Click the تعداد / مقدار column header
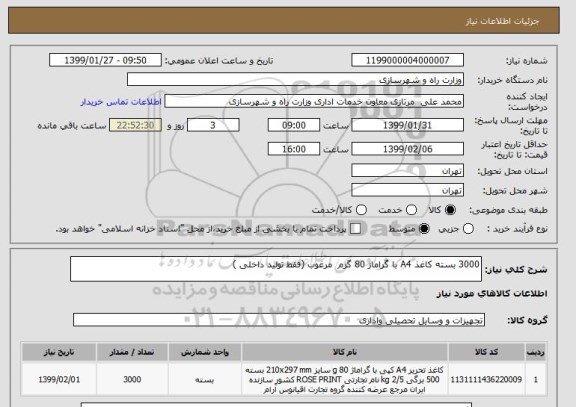 click(x=132, y=352)
